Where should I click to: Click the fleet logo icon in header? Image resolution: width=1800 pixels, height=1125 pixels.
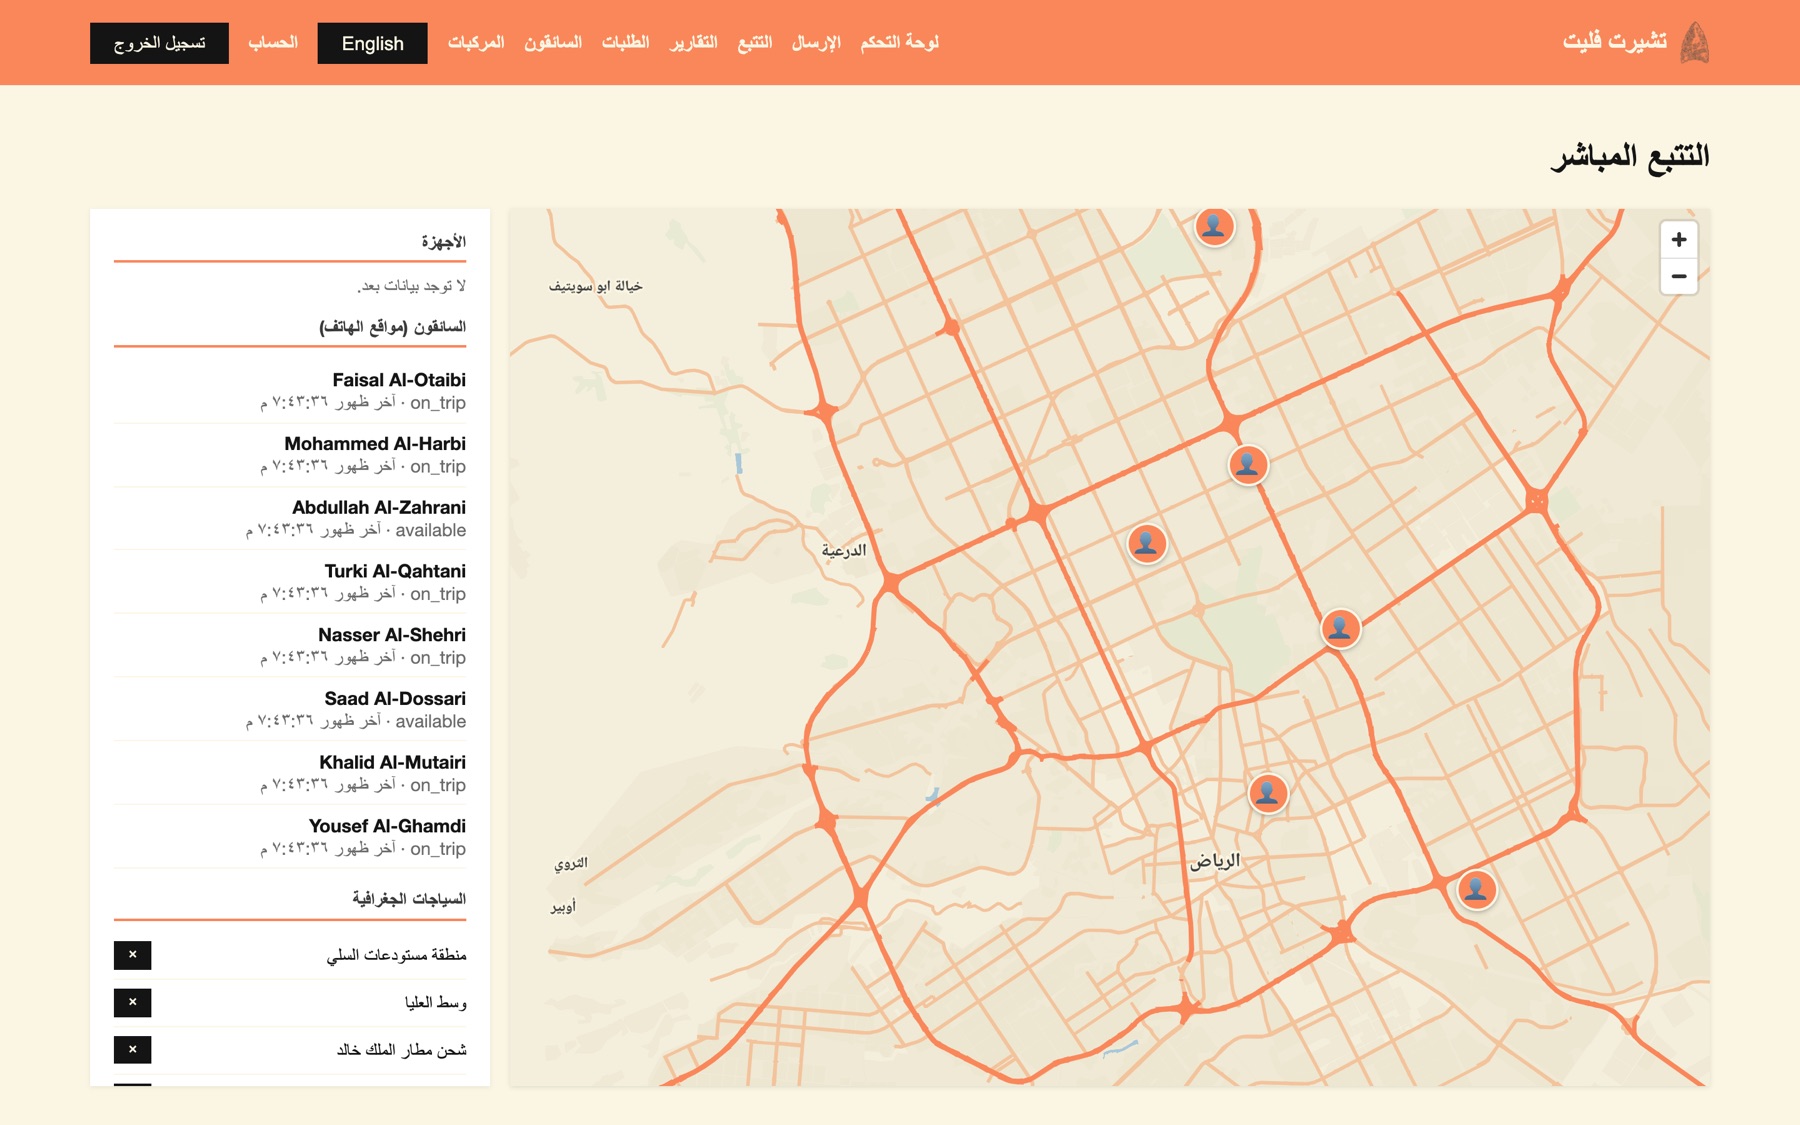tap(1694, 42)
